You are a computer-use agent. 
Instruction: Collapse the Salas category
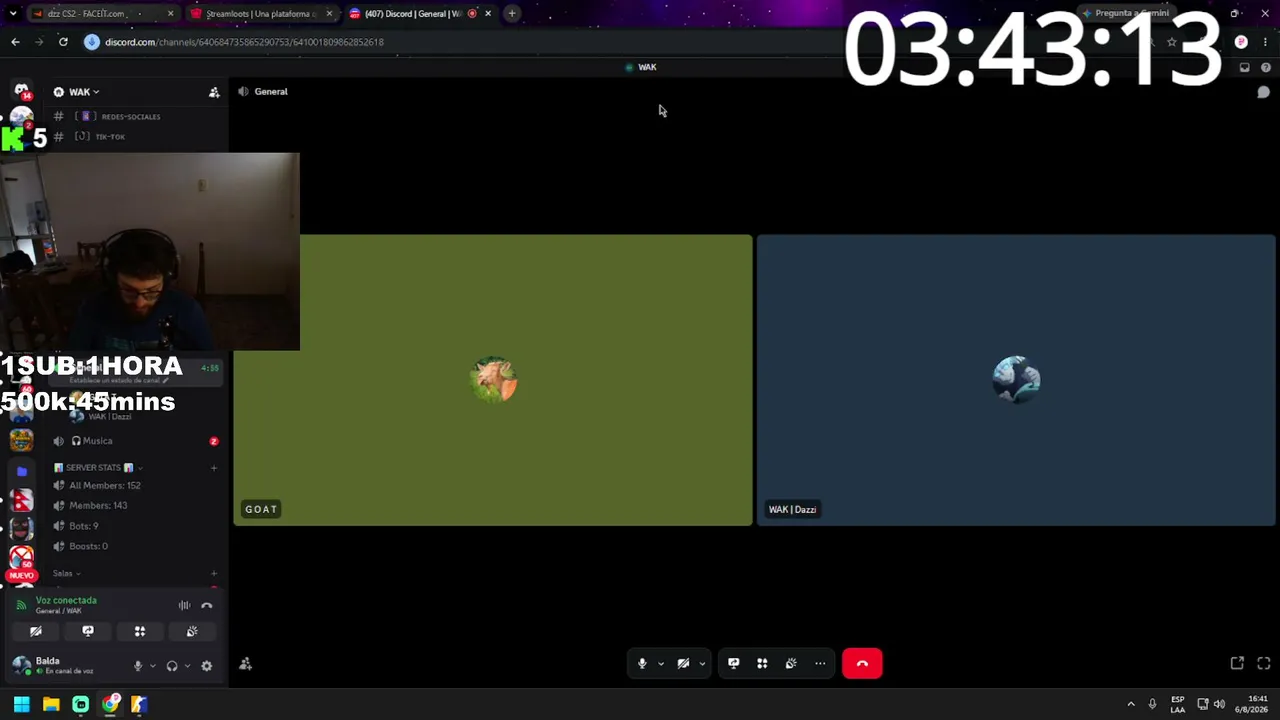click(67, 574)
